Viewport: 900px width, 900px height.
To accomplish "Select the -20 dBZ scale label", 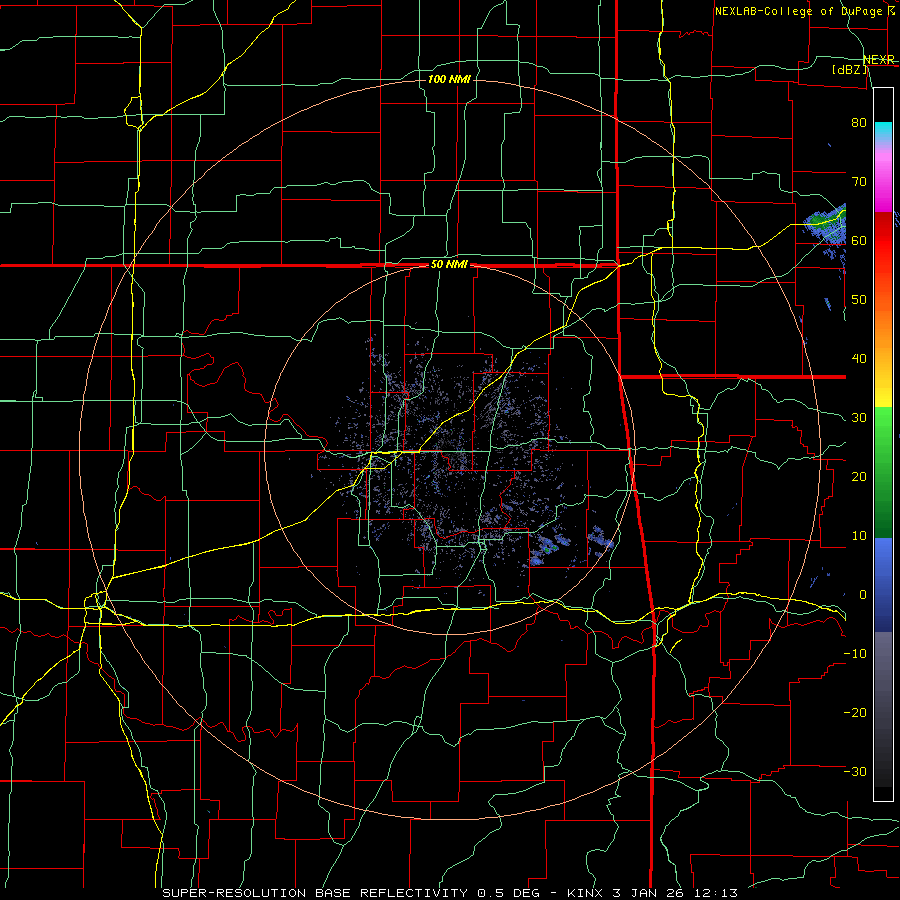I will tap(855, 713).
